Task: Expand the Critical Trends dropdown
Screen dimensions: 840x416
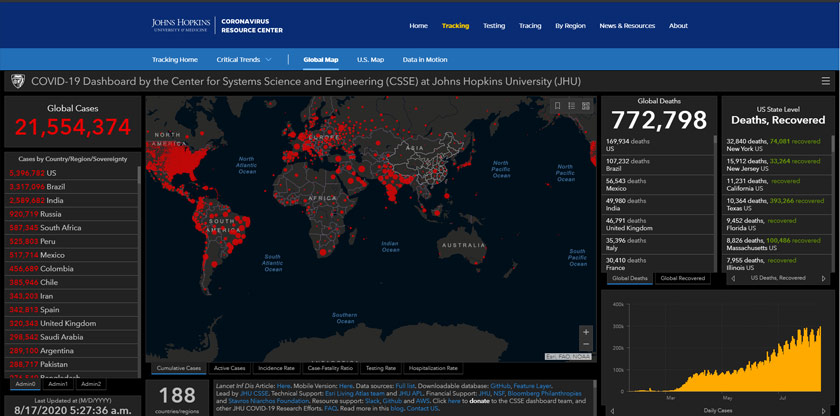Action: coord(244,59)
